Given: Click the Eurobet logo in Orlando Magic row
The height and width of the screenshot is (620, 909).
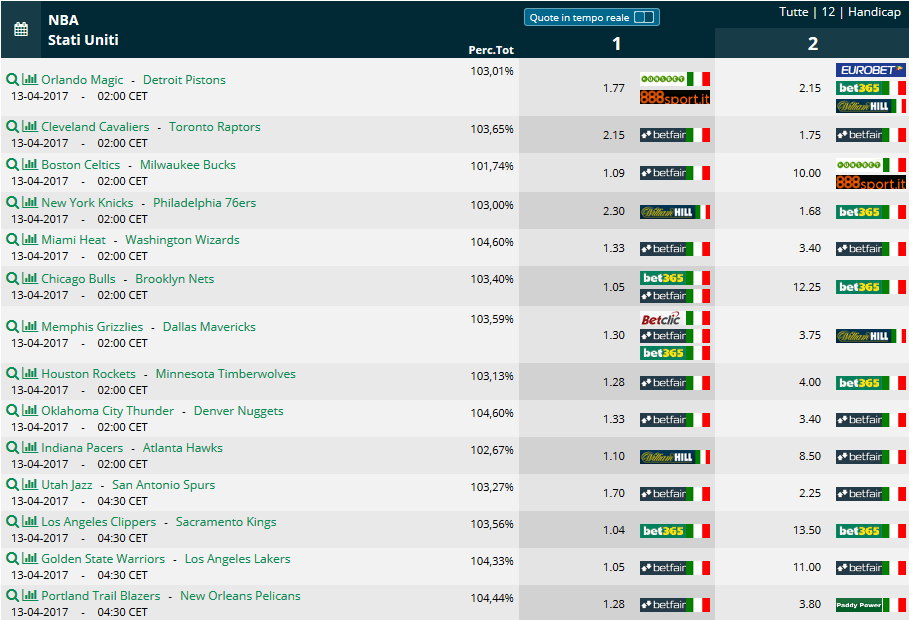Looking at the screenshot, I should (x=870, y=70).
